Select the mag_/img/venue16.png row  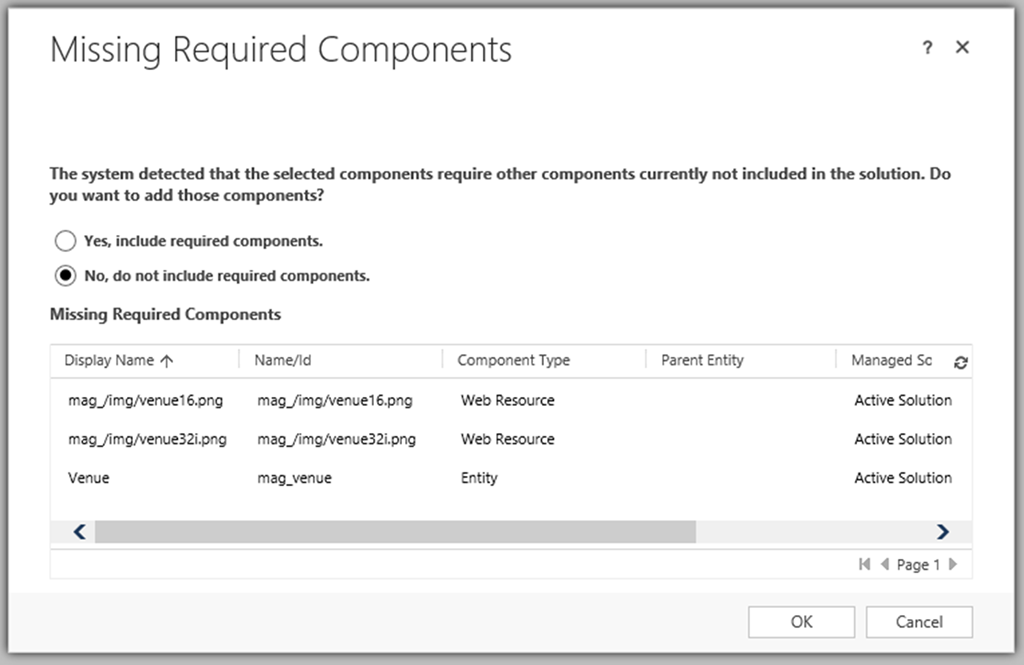click(x=146, y=400)
